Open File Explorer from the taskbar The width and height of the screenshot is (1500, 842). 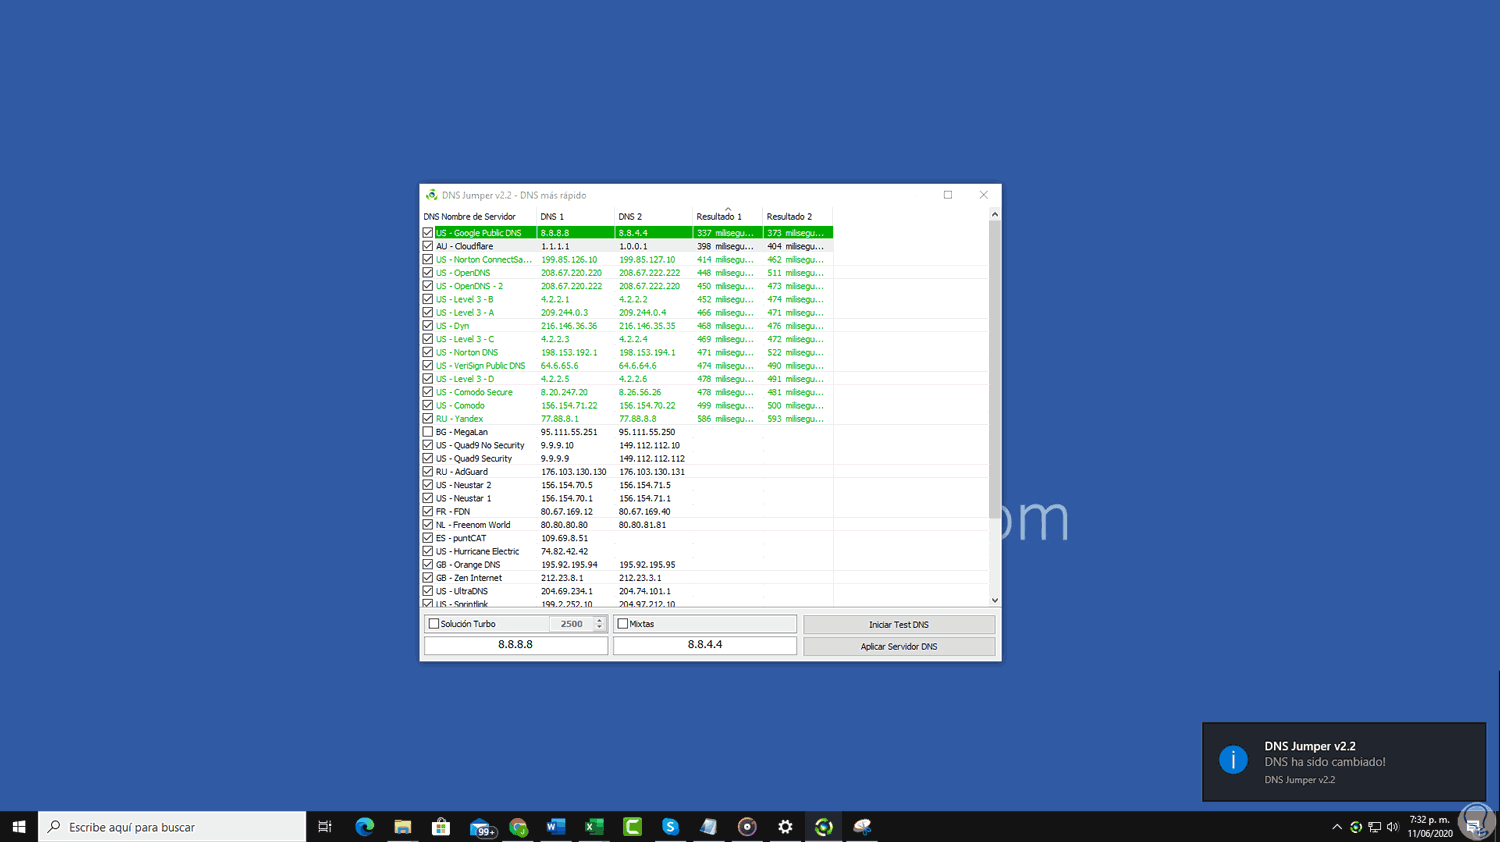(402, 827)
